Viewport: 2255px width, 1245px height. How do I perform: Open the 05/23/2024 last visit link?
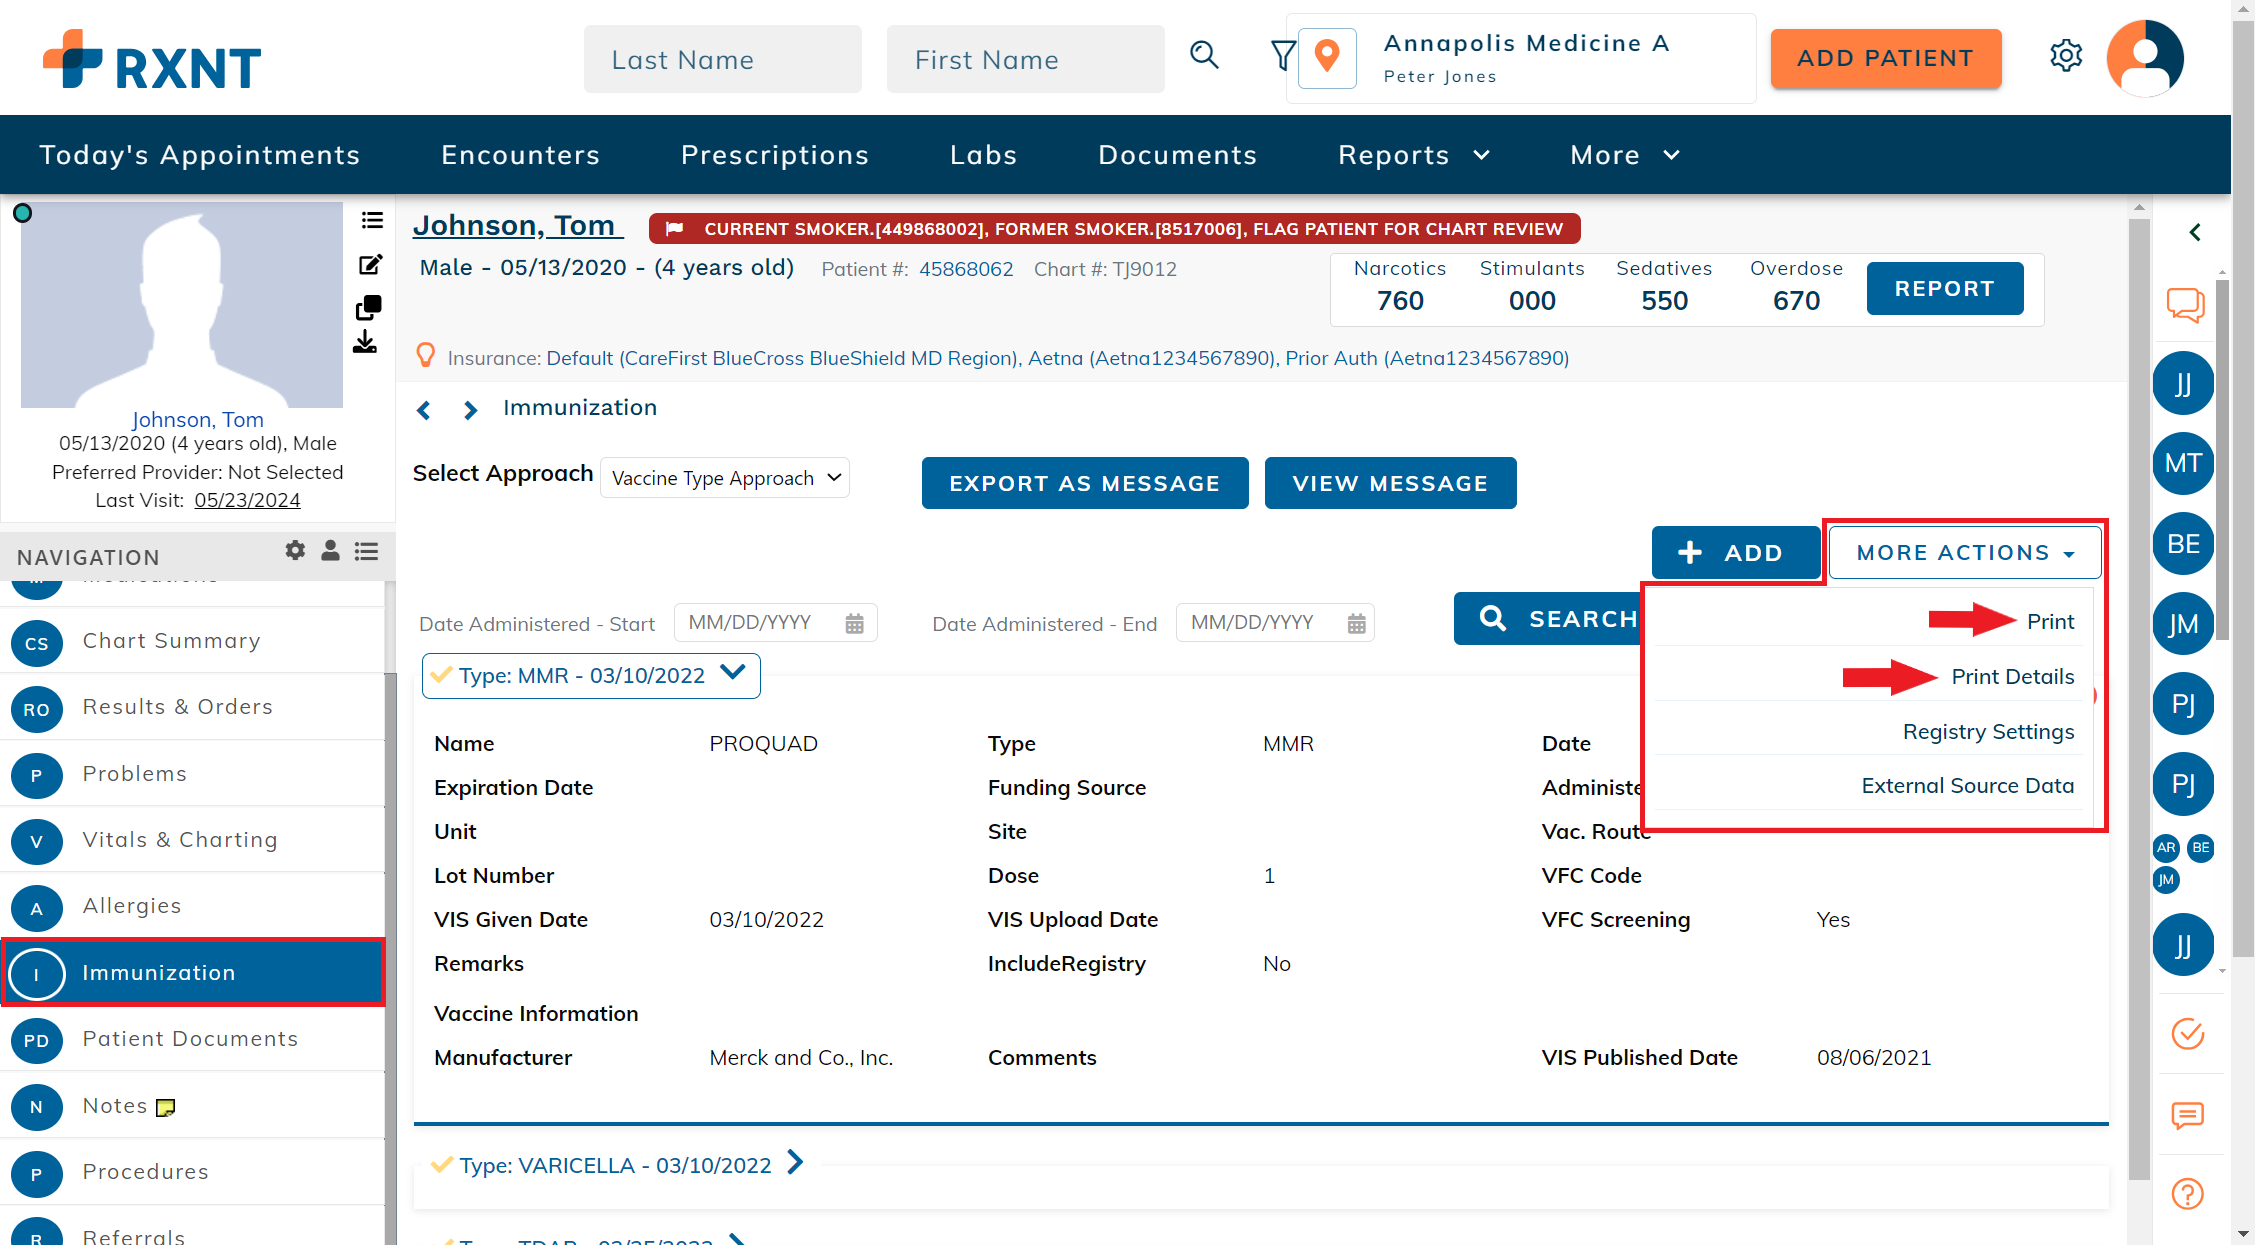pyautogui.click(x=247, y=501)
